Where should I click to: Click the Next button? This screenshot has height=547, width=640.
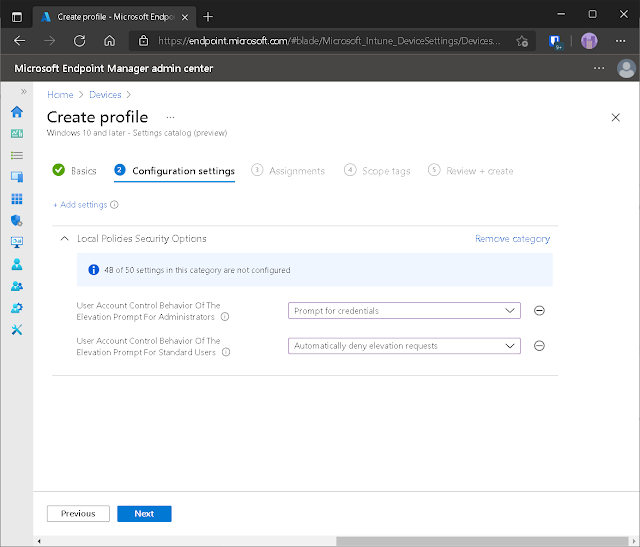point(144,514)
